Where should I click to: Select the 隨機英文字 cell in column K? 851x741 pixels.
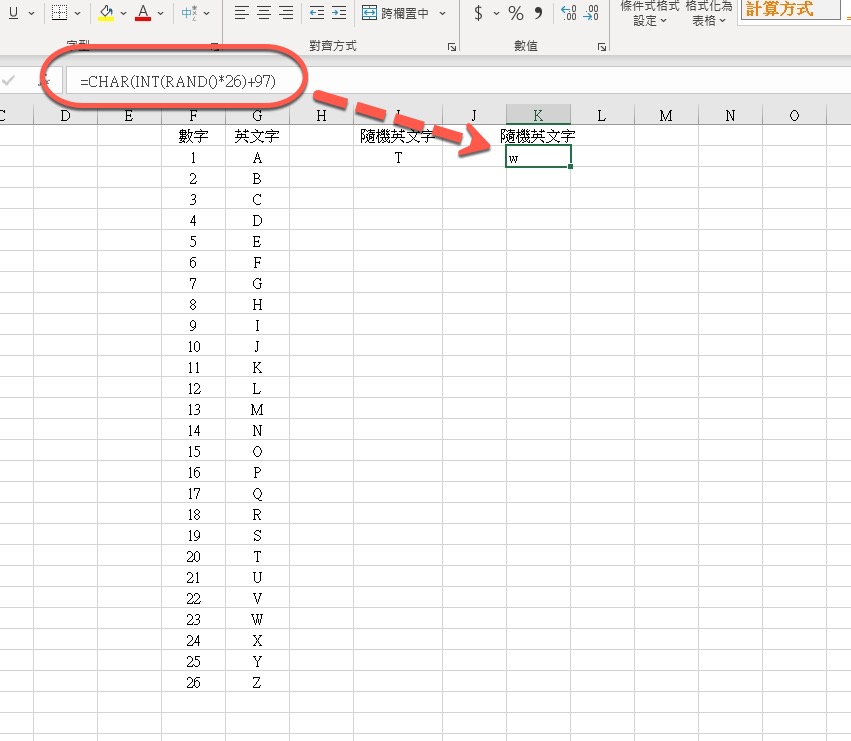(538, 136)
